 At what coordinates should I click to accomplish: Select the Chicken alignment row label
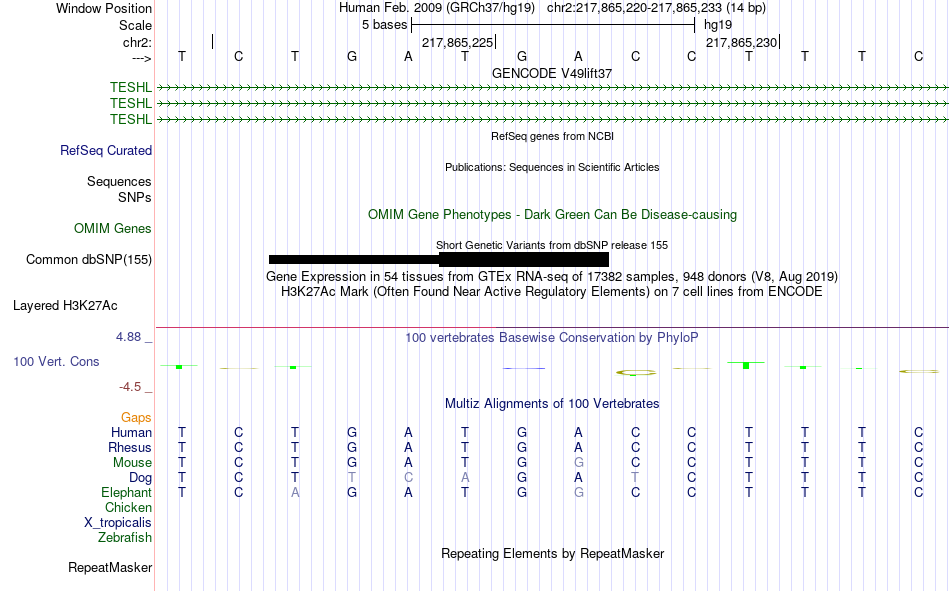pos(128,507)
